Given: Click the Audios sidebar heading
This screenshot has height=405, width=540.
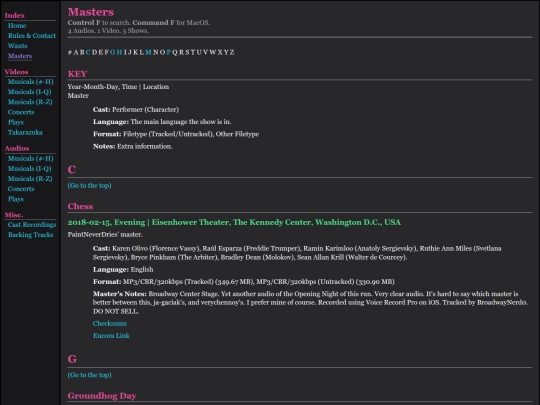Looking at the screenshot, I should click(17, 148).
